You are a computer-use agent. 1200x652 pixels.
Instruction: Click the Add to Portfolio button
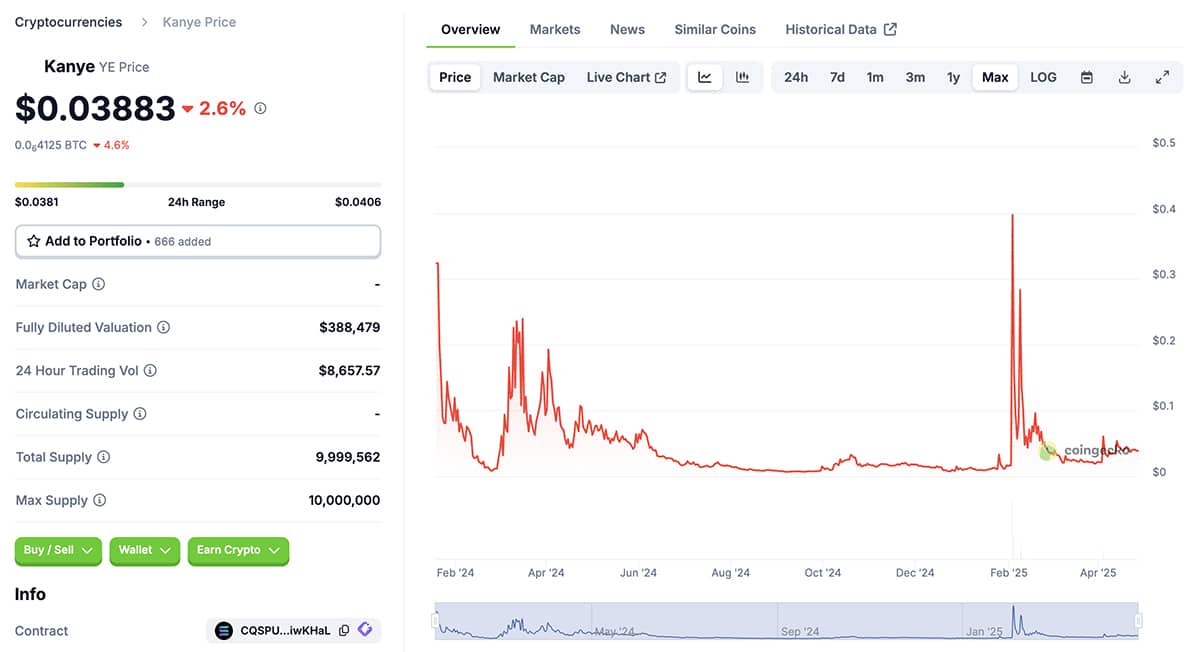click(x=198, y=241)
